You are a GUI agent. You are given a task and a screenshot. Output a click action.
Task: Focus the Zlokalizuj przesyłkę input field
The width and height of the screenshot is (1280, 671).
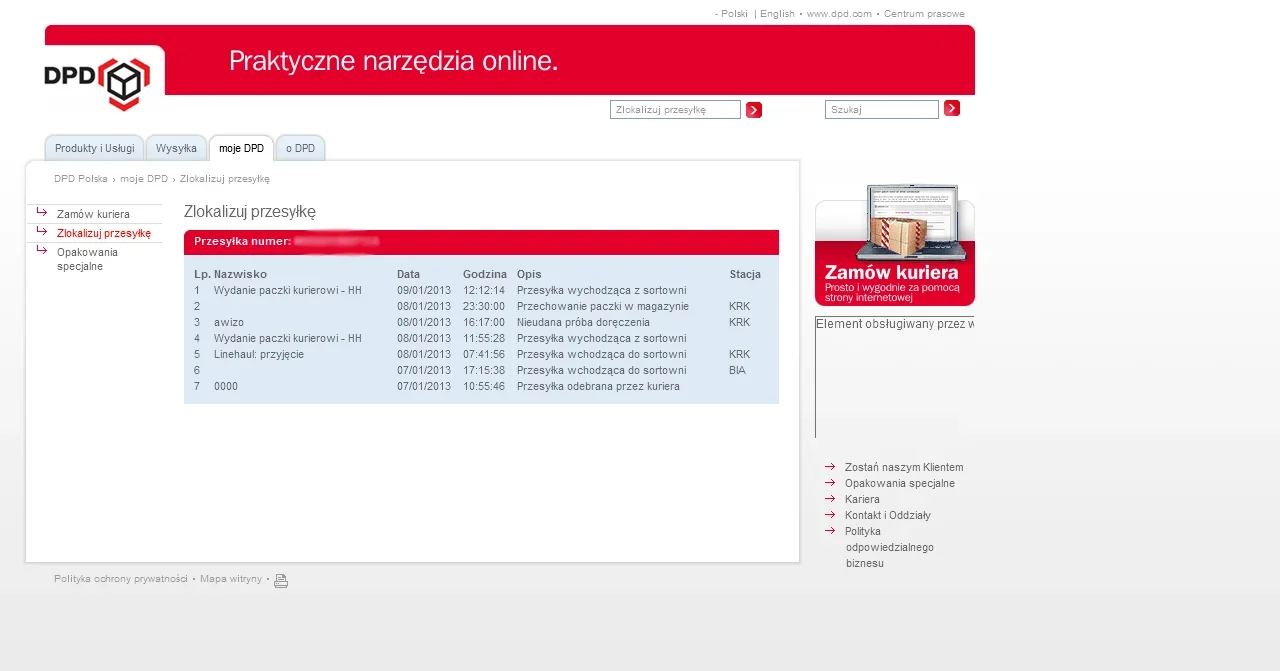tap(675, 110)
